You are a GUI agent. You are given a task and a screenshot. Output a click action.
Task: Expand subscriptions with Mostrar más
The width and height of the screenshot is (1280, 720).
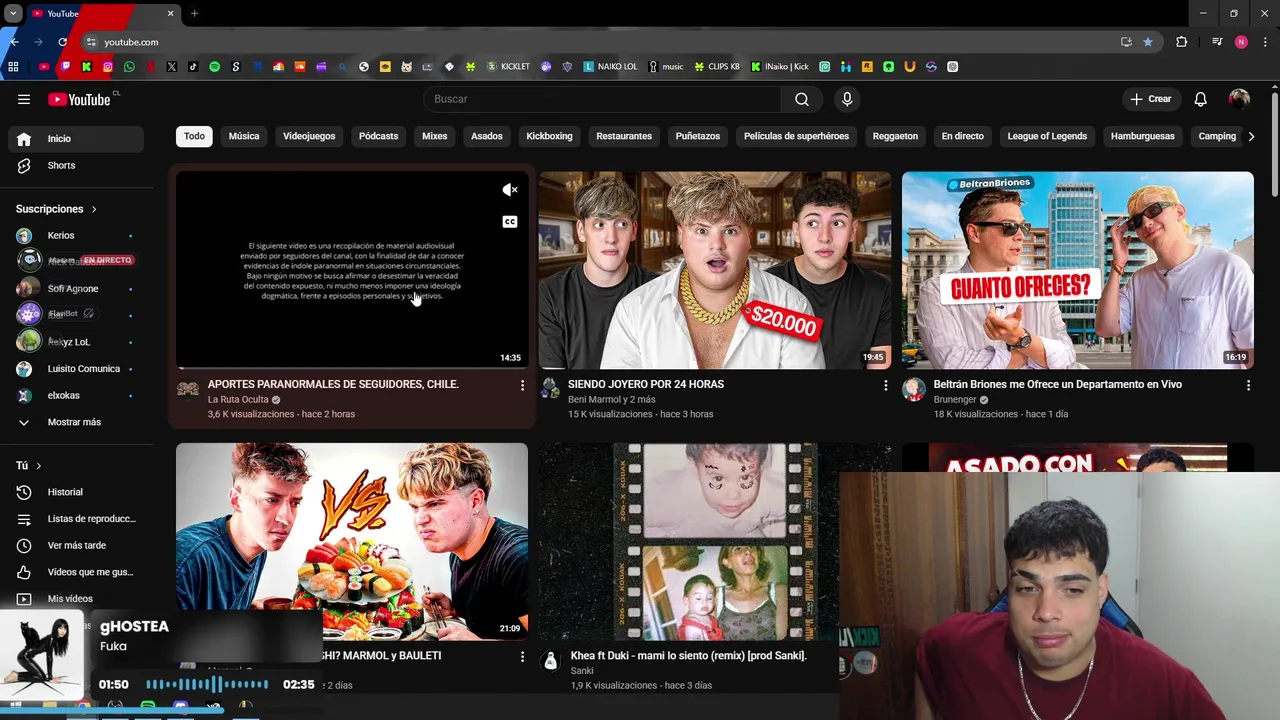(76, 422)
